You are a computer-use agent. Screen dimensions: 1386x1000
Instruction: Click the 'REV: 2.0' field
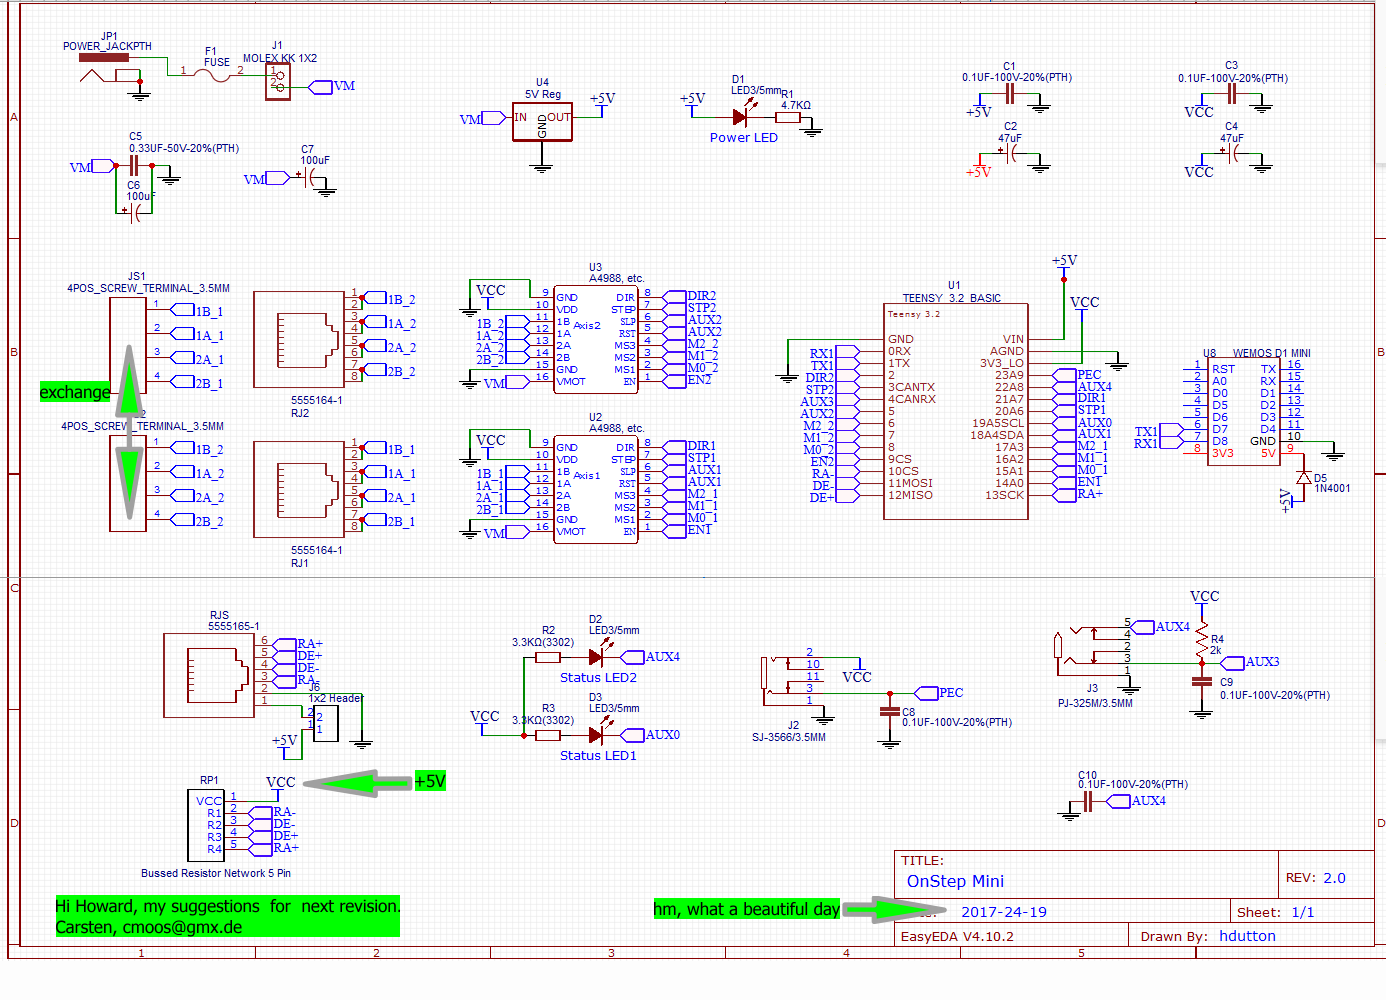click(x=1316, y=878)
